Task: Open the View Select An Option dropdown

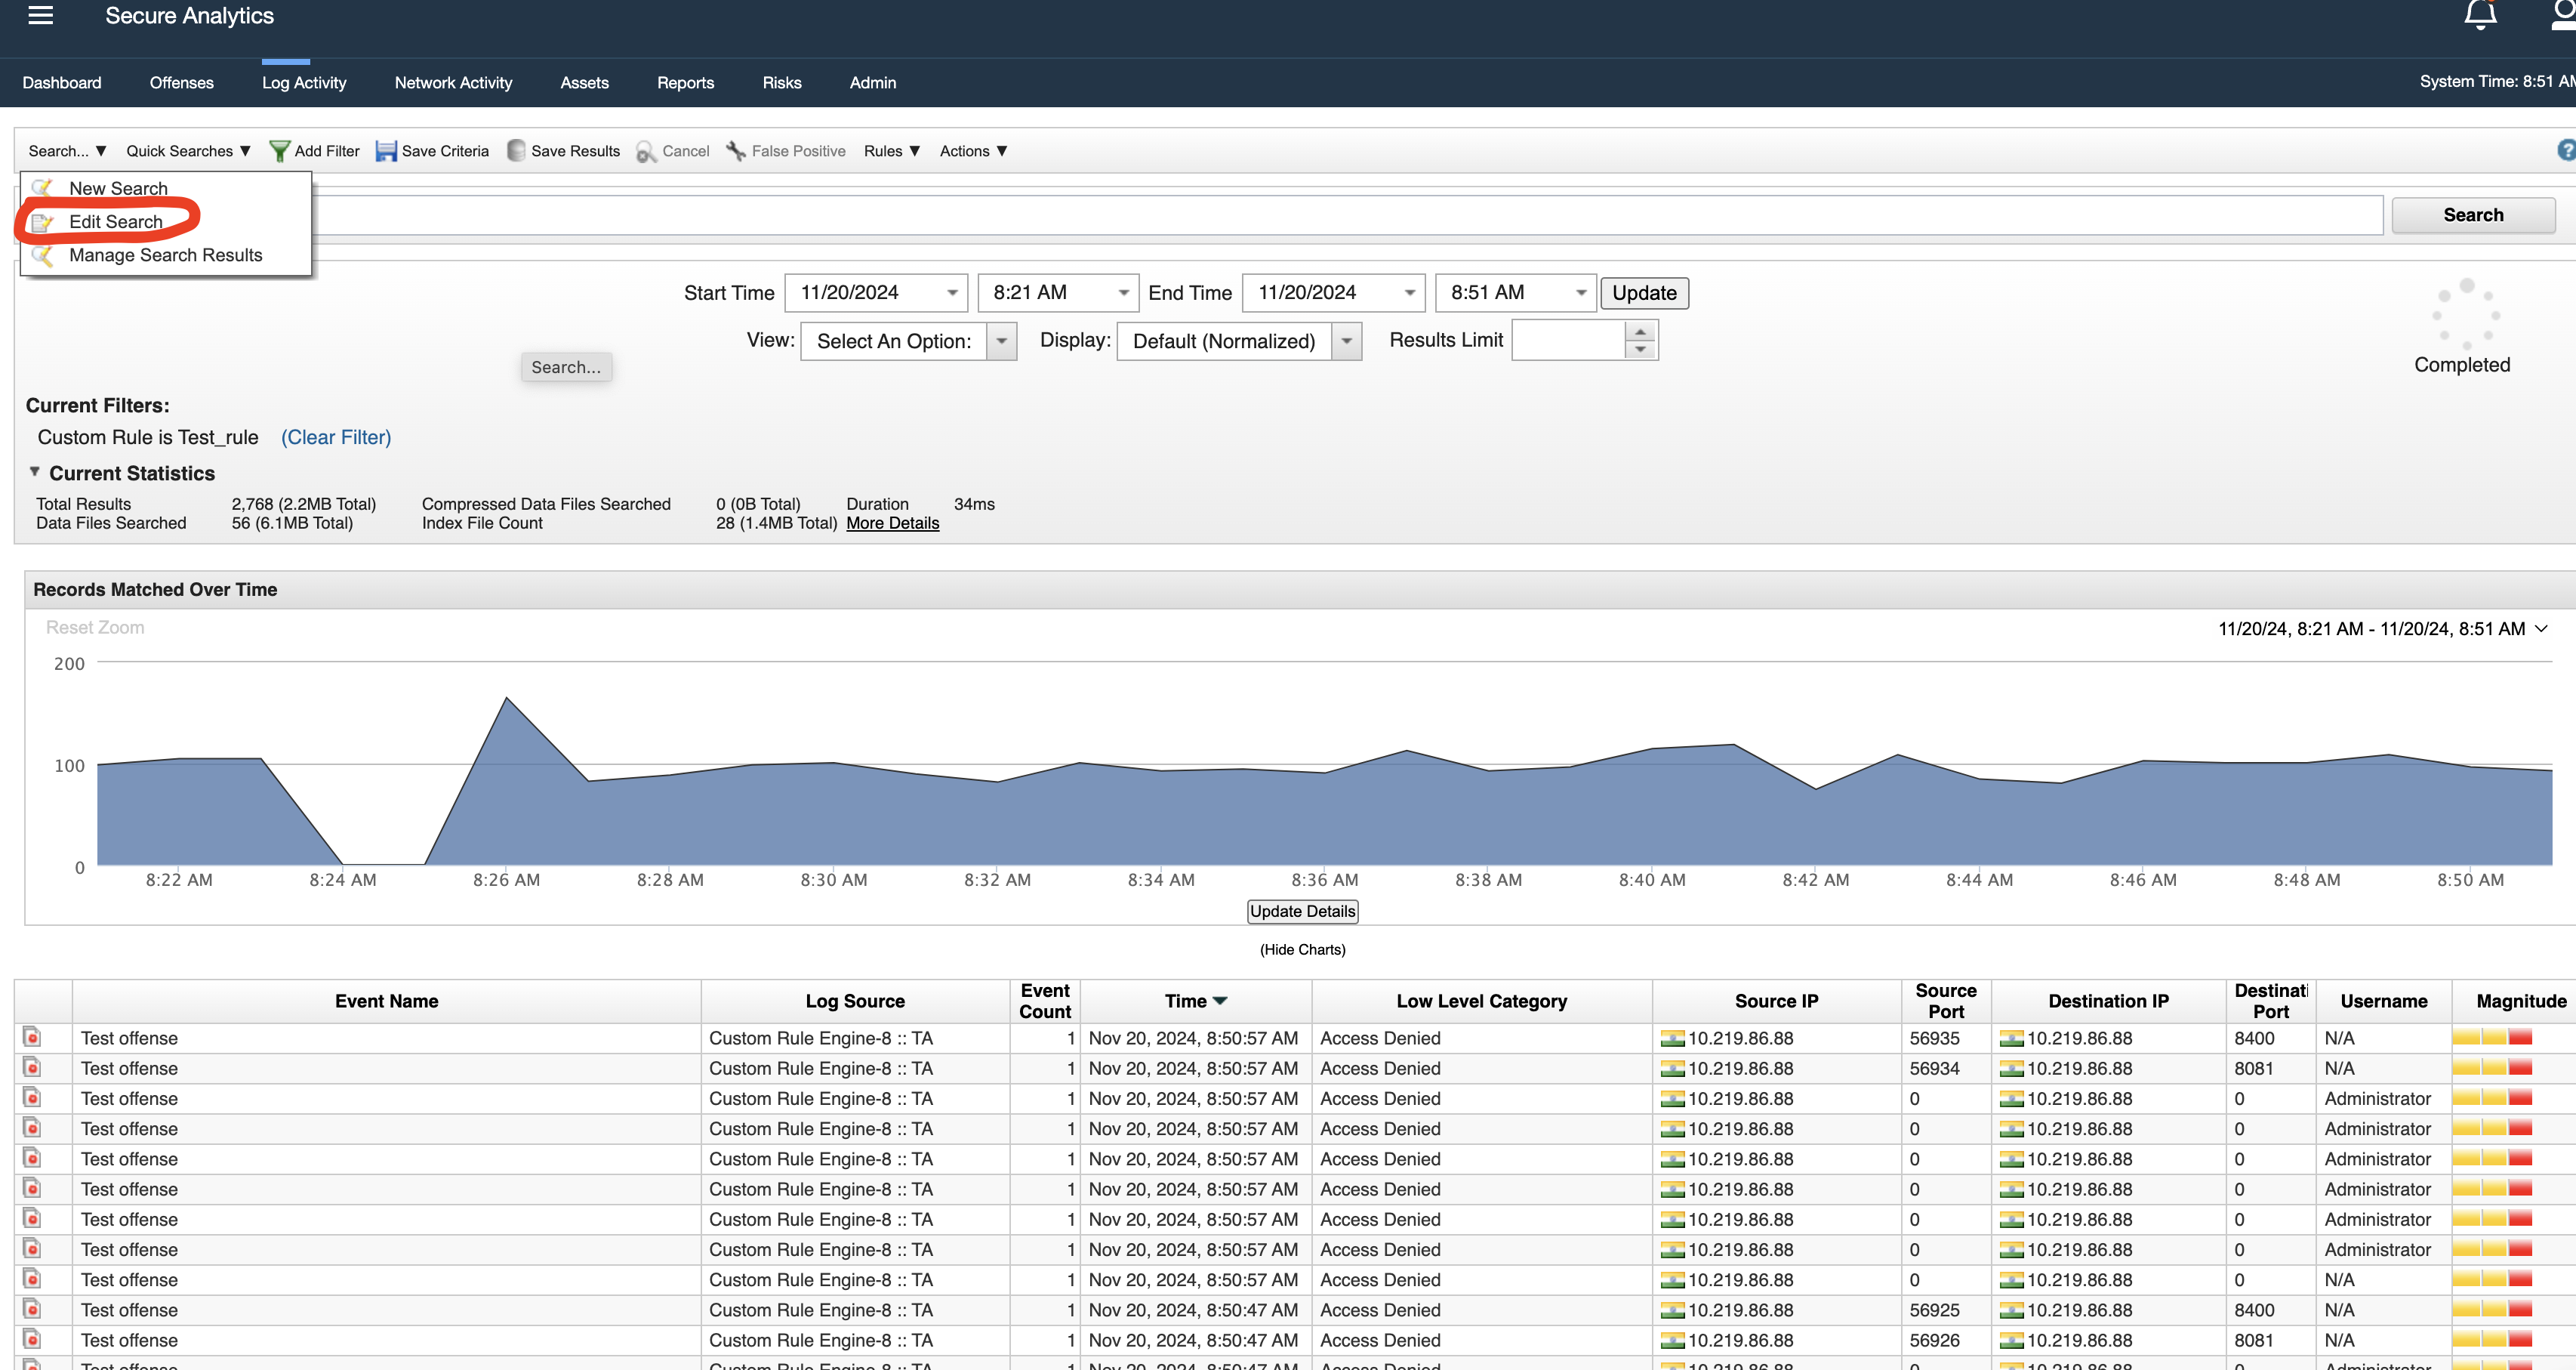Action: coord(1001,341)
